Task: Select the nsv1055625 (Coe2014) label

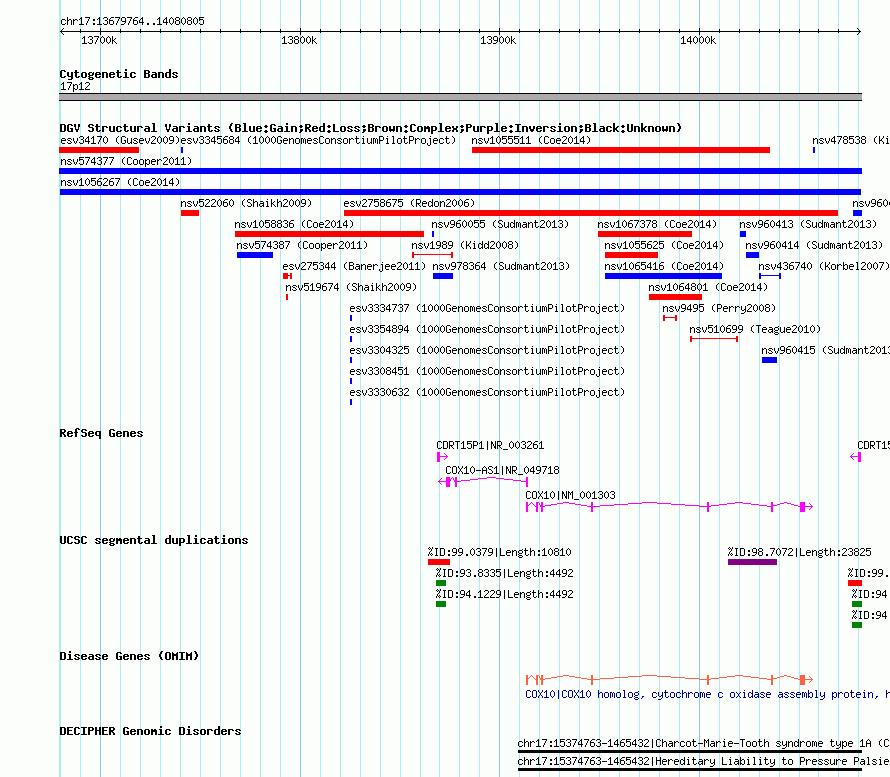Action: 664,245
